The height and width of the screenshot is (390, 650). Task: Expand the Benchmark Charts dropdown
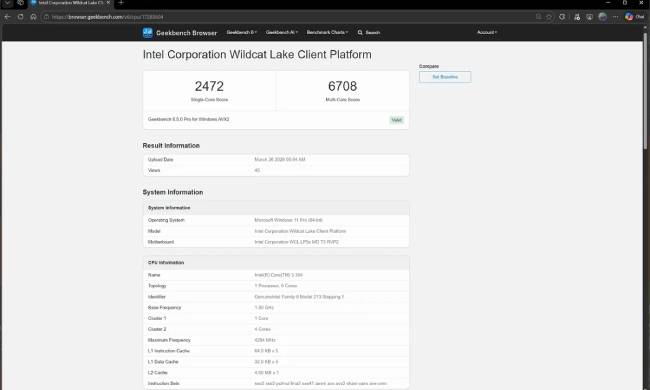pyautogui.click(x=327, y=32)
